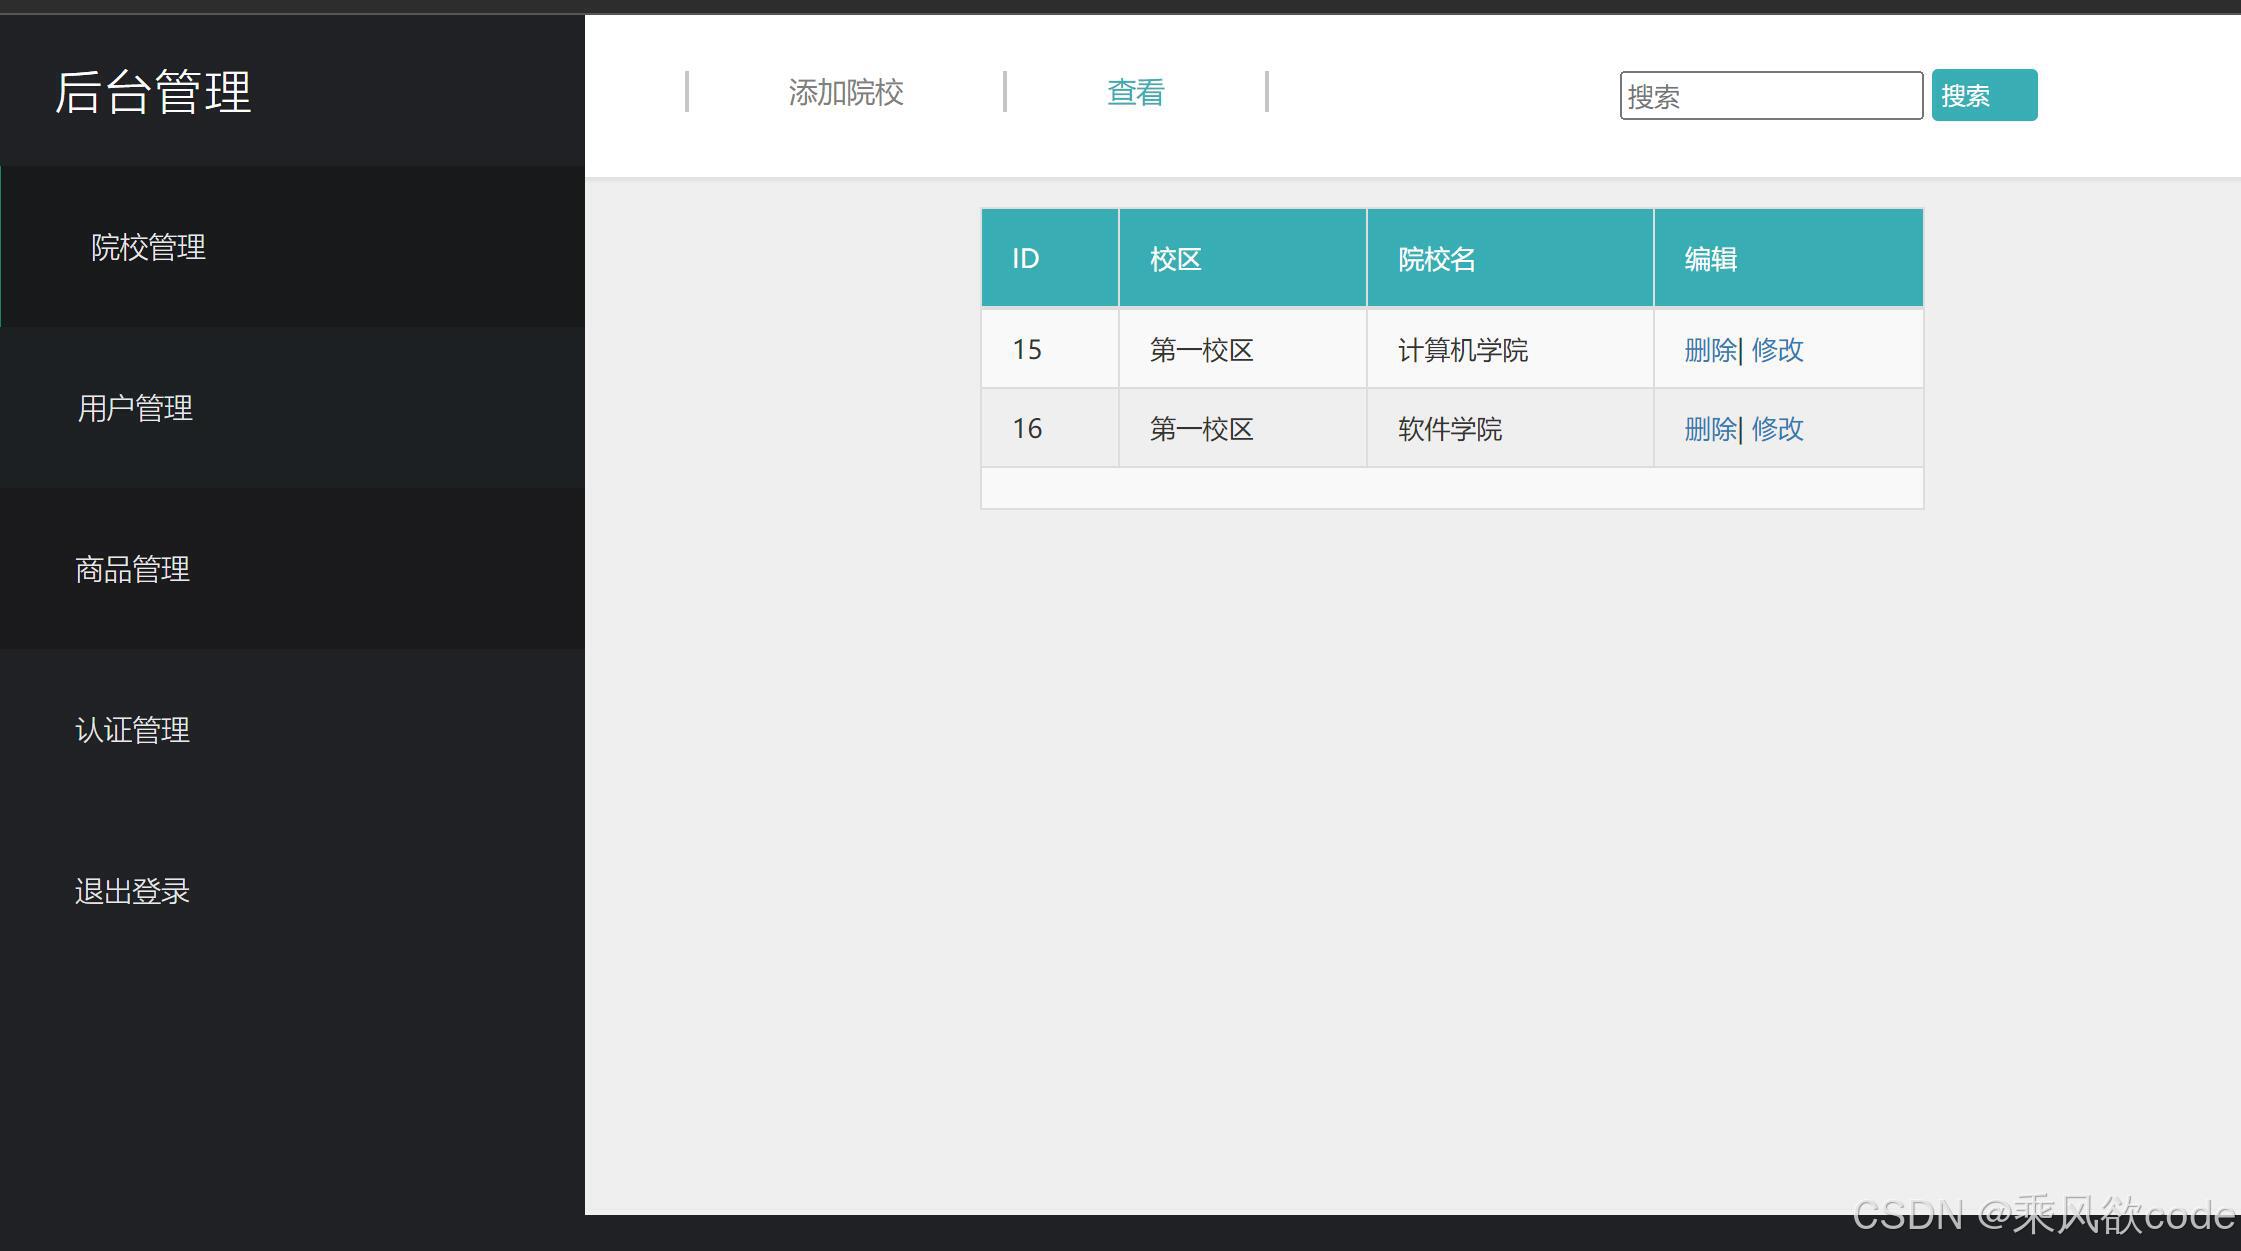Delete the 软件学院 record via 删除 link
Viewport: 2241px width, 1251px height.
1709,428
